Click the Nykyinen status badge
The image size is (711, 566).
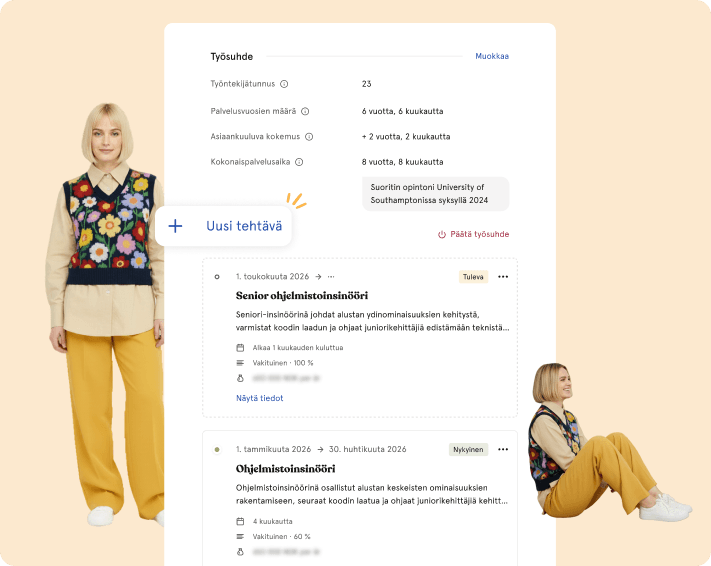pyautogui.click(x=467, y=450)
